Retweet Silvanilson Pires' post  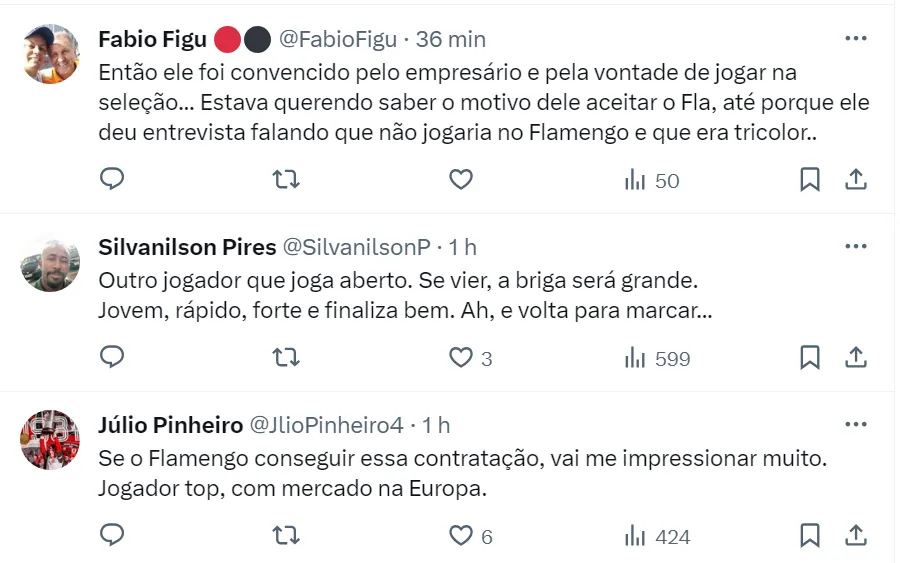(286, 358)
